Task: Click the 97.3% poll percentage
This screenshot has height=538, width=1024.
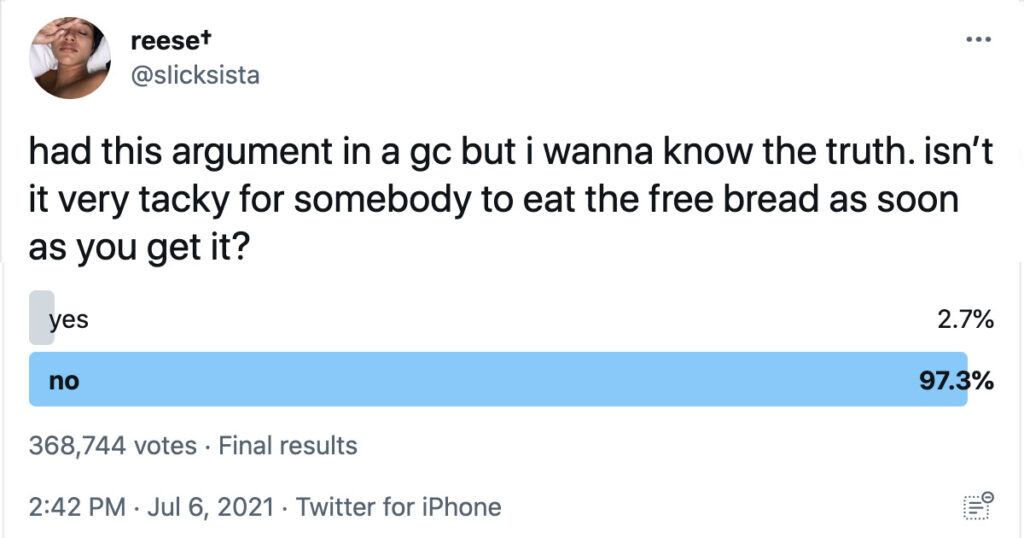Action: (x=956, y=380)
